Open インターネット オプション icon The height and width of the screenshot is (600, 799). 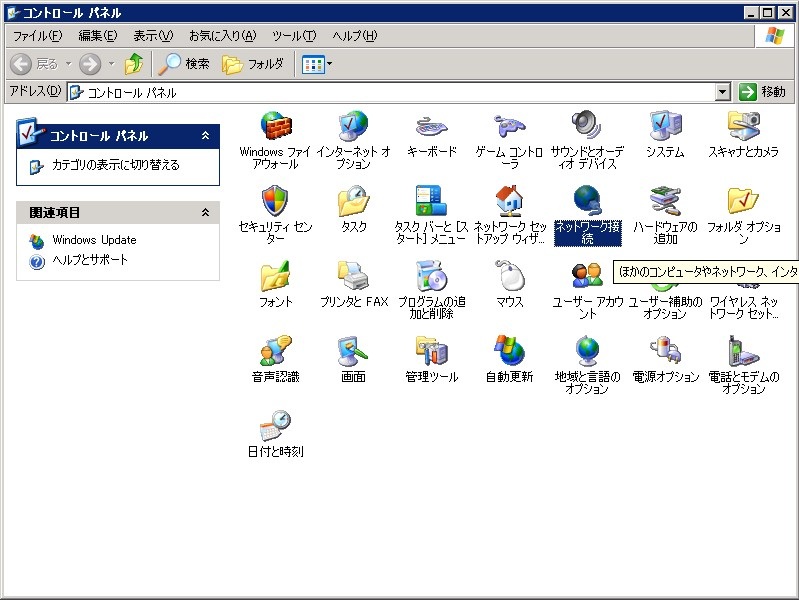tap(353, 125)
